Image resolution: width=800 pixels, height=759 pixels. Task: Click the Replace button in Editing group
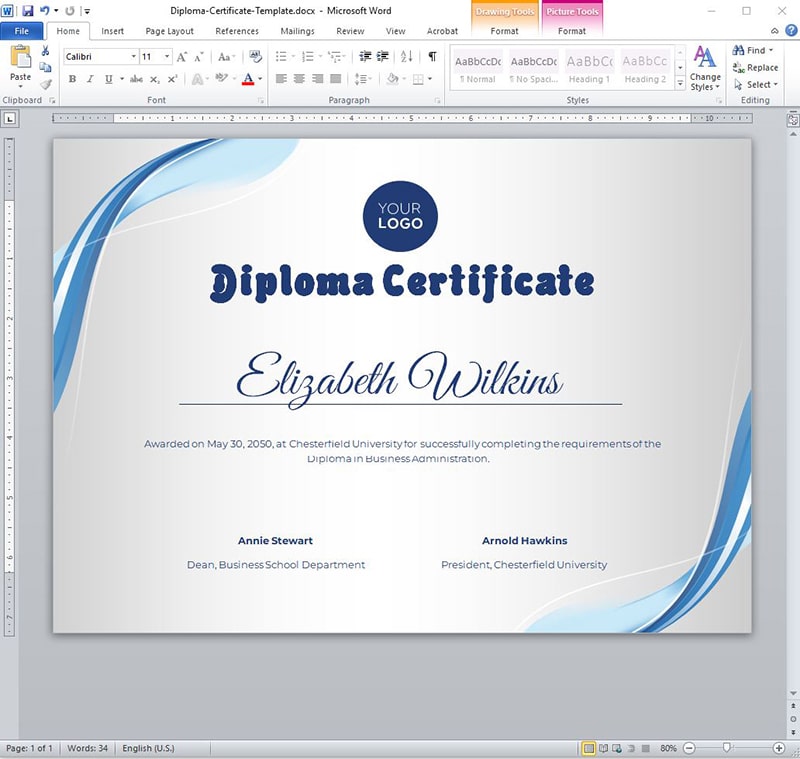(755, 68)
